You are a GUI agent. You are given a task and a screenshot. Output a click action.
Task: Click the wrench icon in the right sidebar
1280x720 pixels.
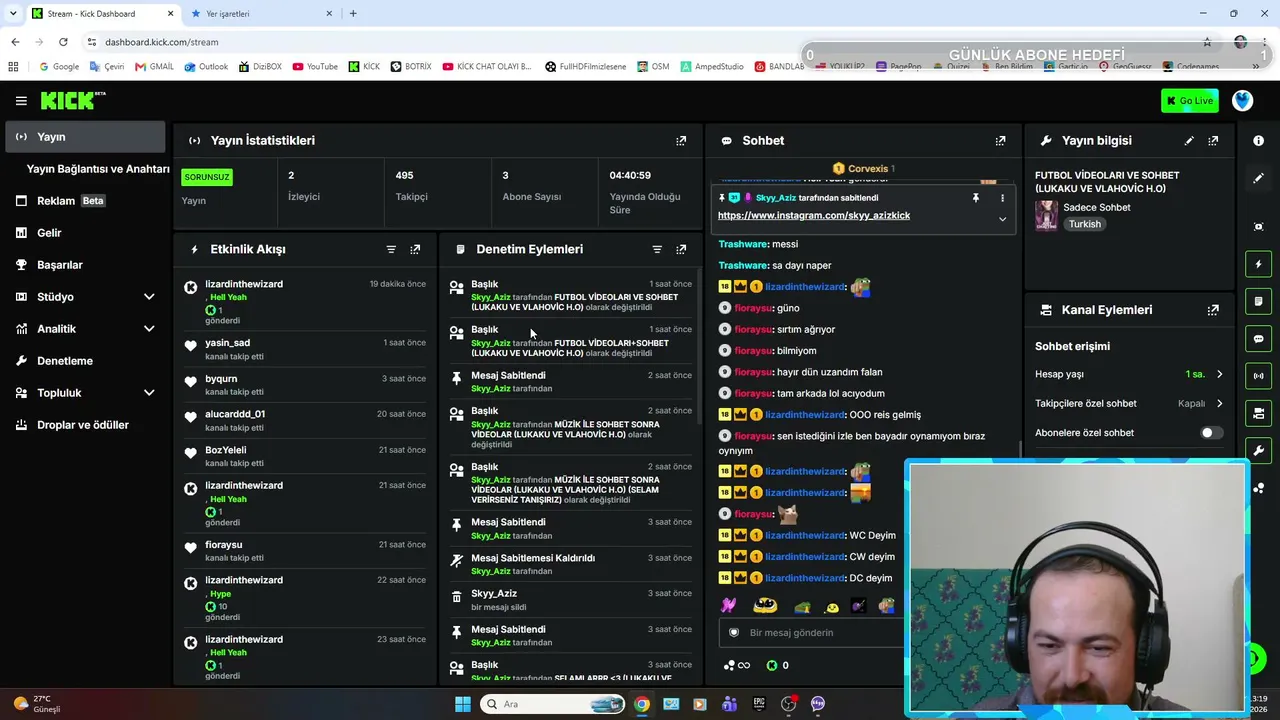[x=1258, y=450]
